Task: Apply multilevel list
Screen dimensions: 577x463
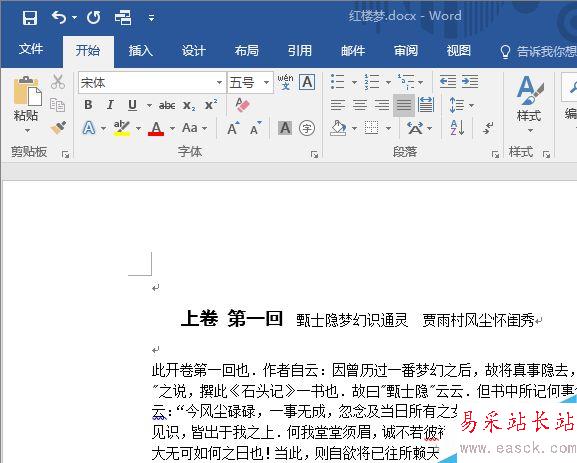Action: click(406, 82)
